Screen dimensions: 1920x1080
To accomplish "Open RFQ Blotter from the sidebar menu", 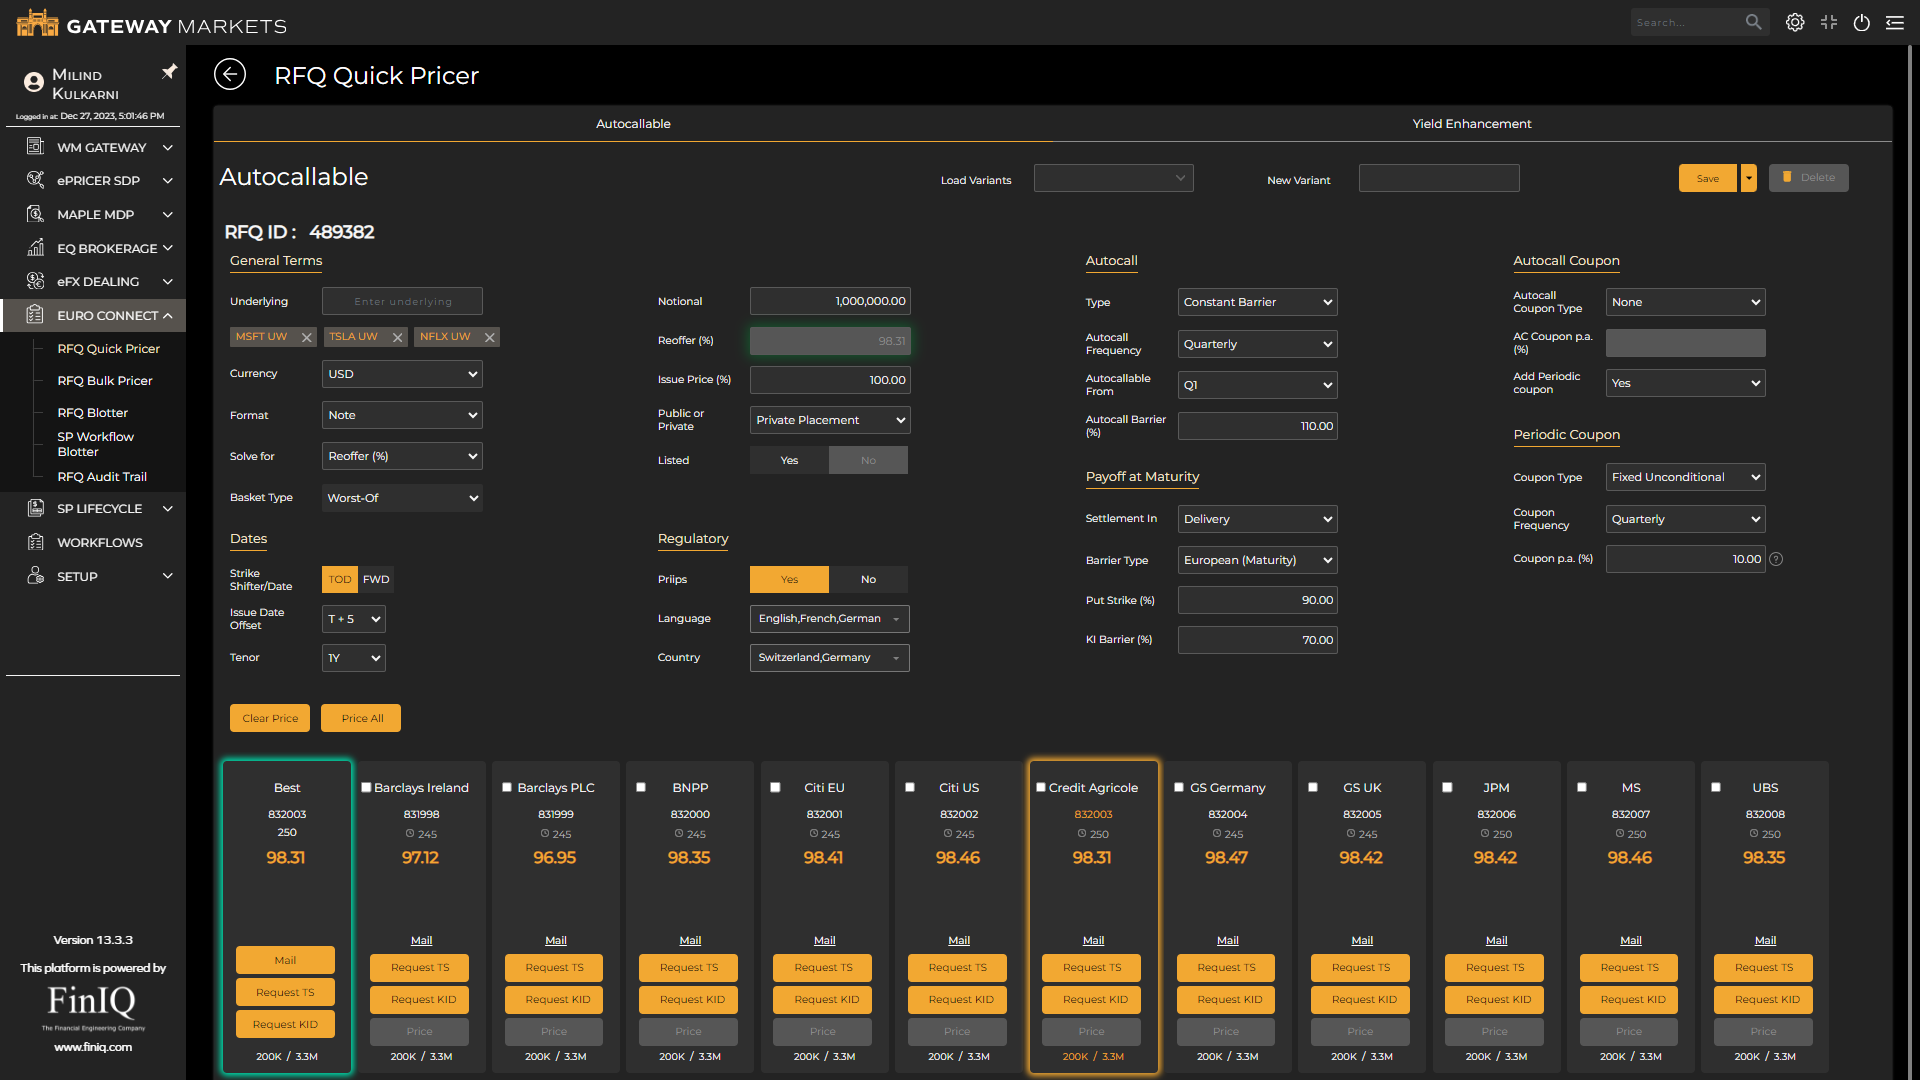I will [92, 412].
